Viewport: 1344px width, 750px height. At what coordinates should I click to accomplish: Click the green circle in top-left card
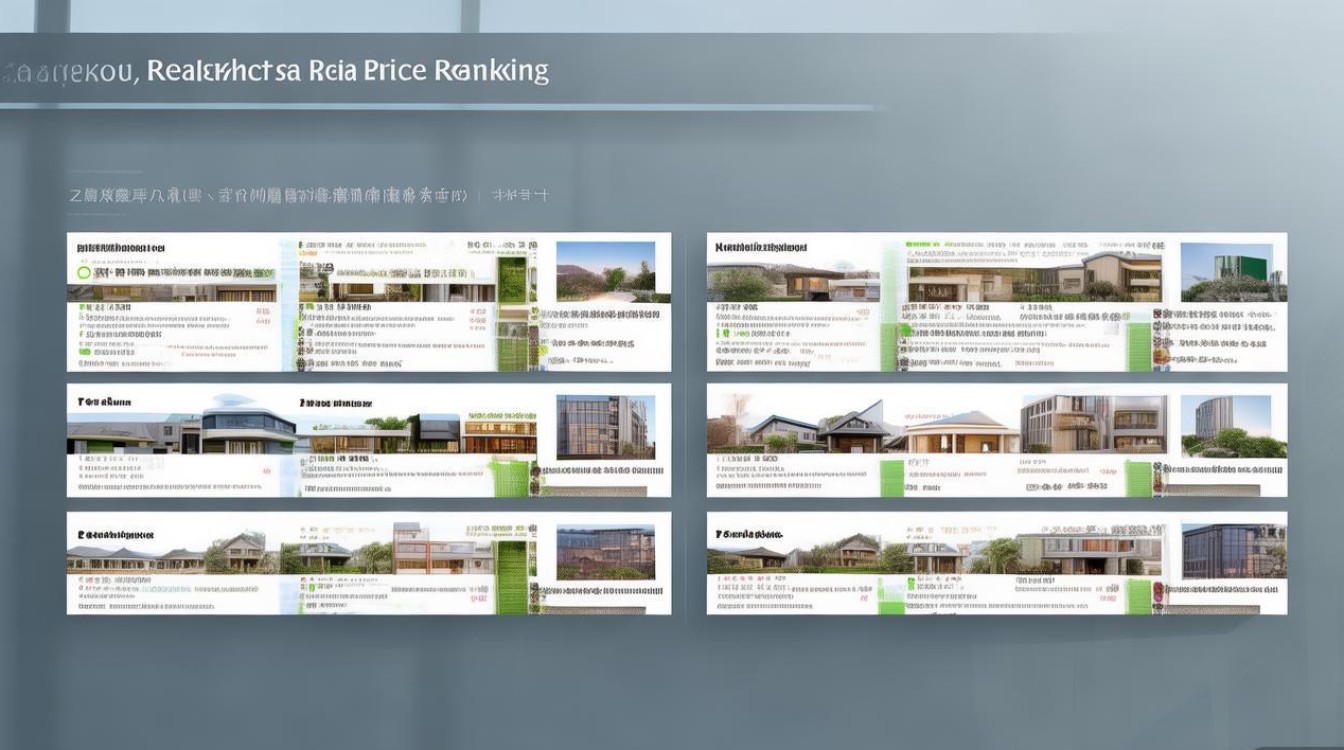(84, 271)
